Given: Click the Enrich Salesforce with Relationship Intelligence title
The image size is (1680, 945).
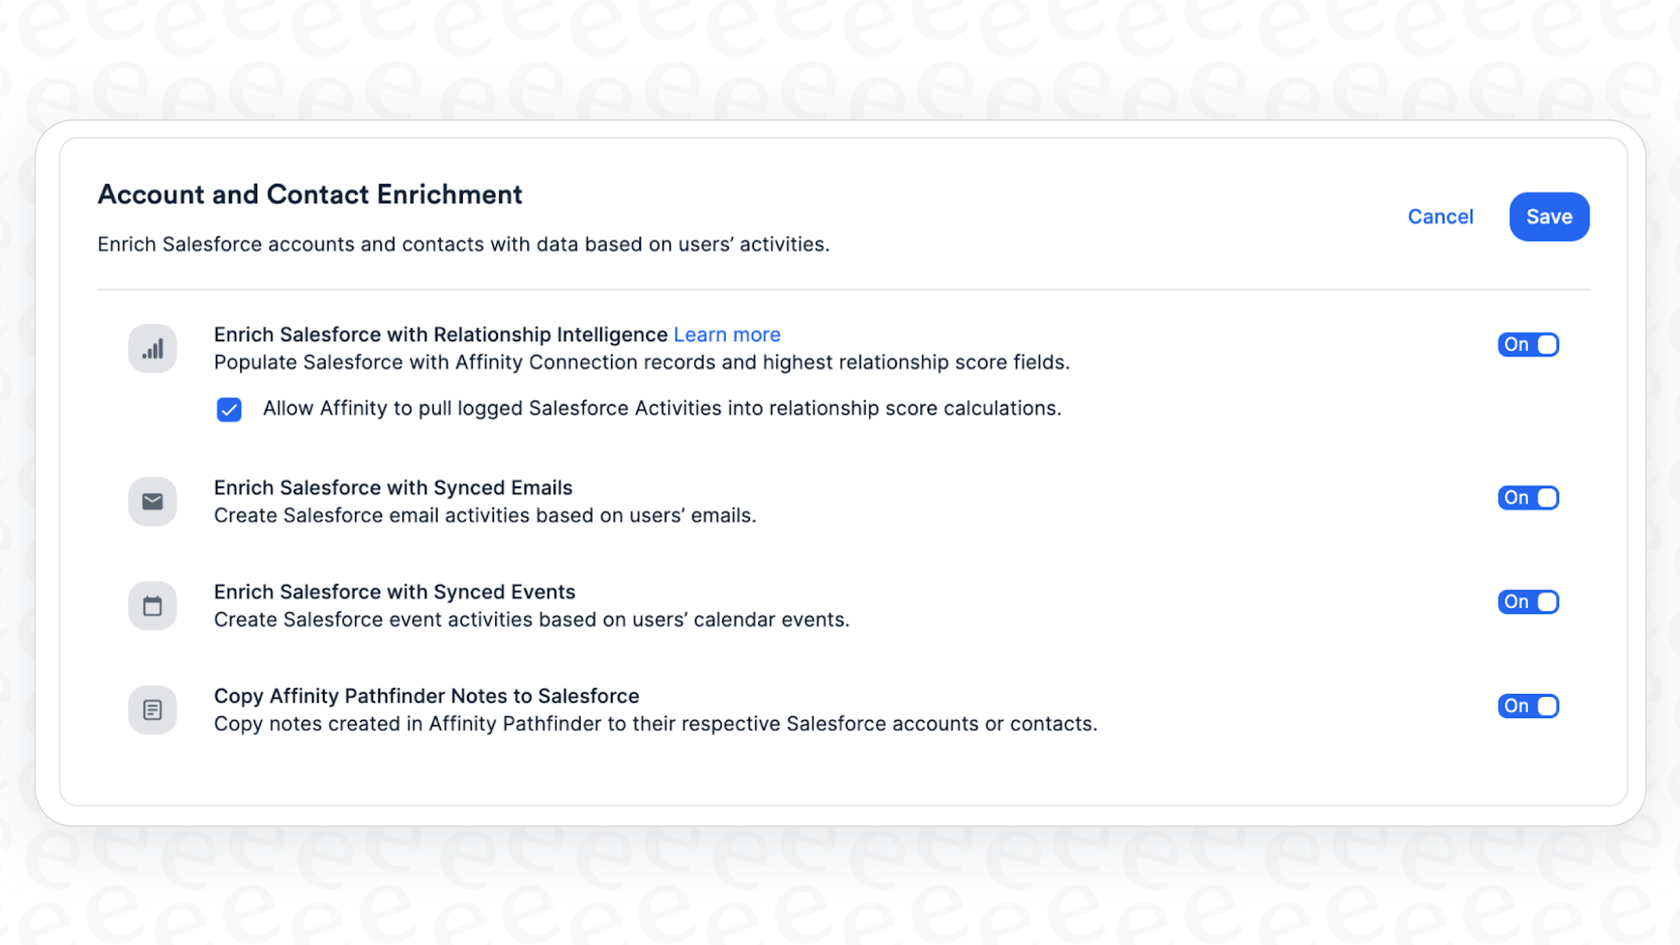Looking at the screenshot, I should click(x=440, y=334).
